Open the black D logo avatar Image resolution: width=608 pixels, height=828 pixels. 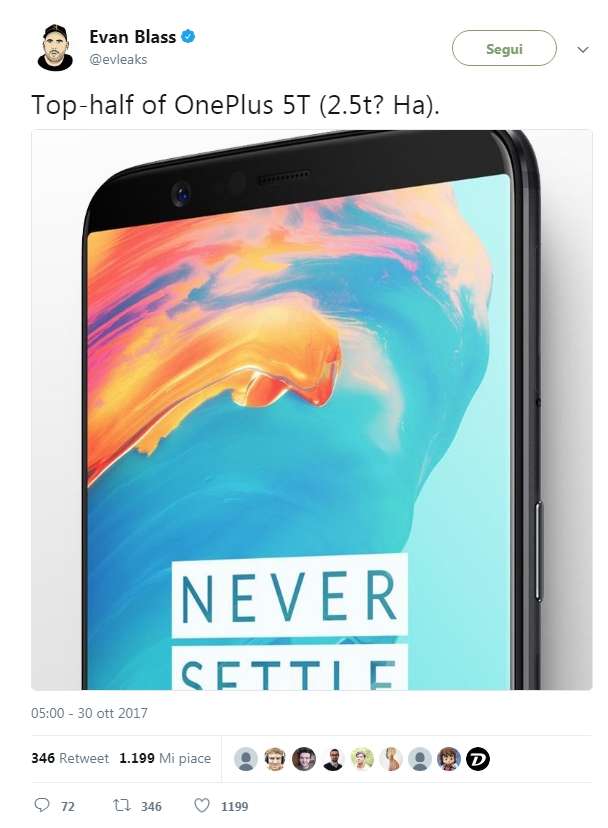478,759
